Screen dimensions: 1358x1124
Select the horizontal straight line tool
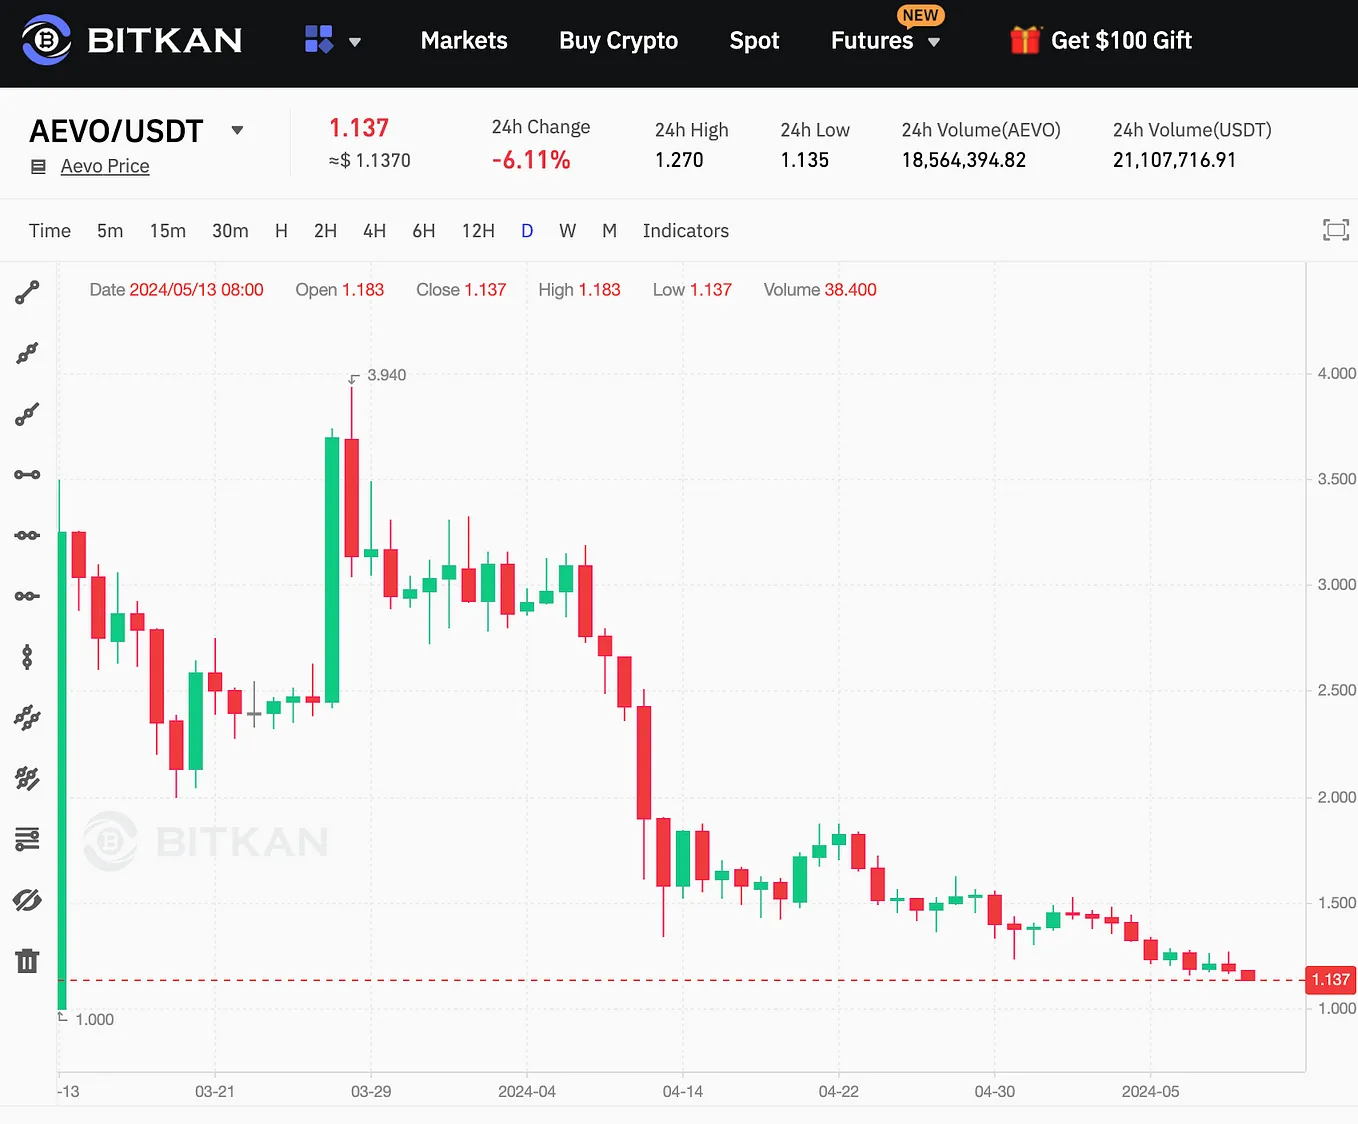[x=27, y=535]
